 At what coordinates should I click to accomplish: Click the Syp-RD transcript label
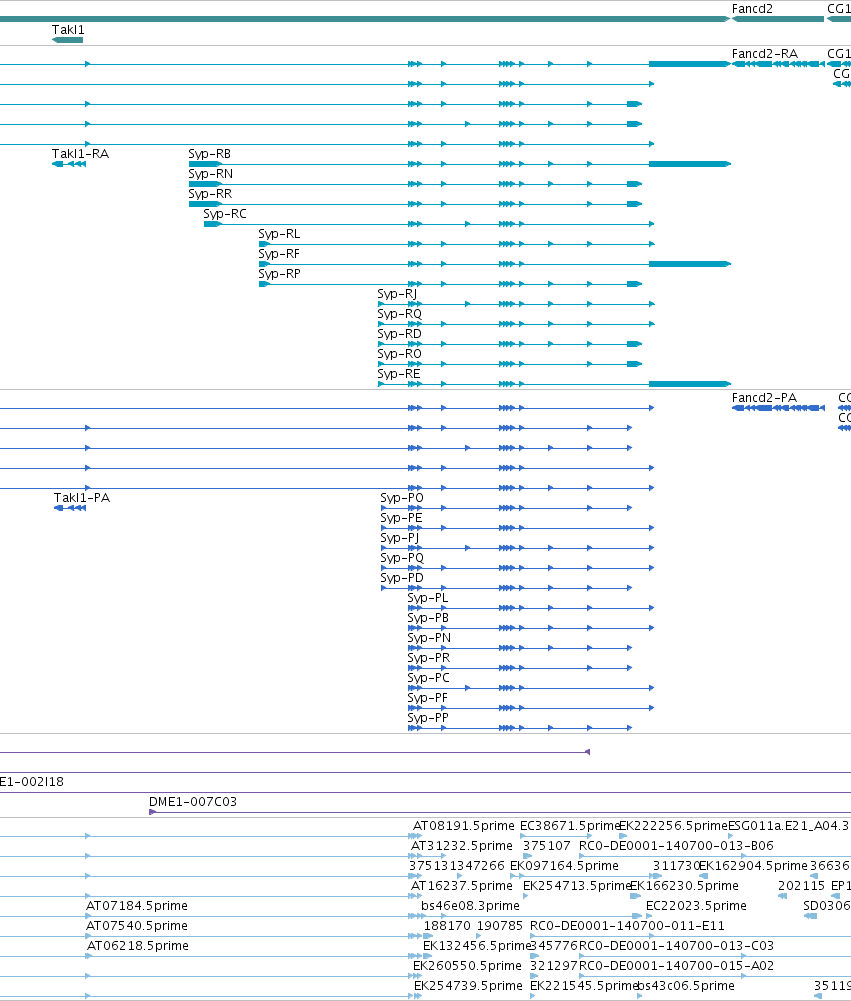click(400, 334)
